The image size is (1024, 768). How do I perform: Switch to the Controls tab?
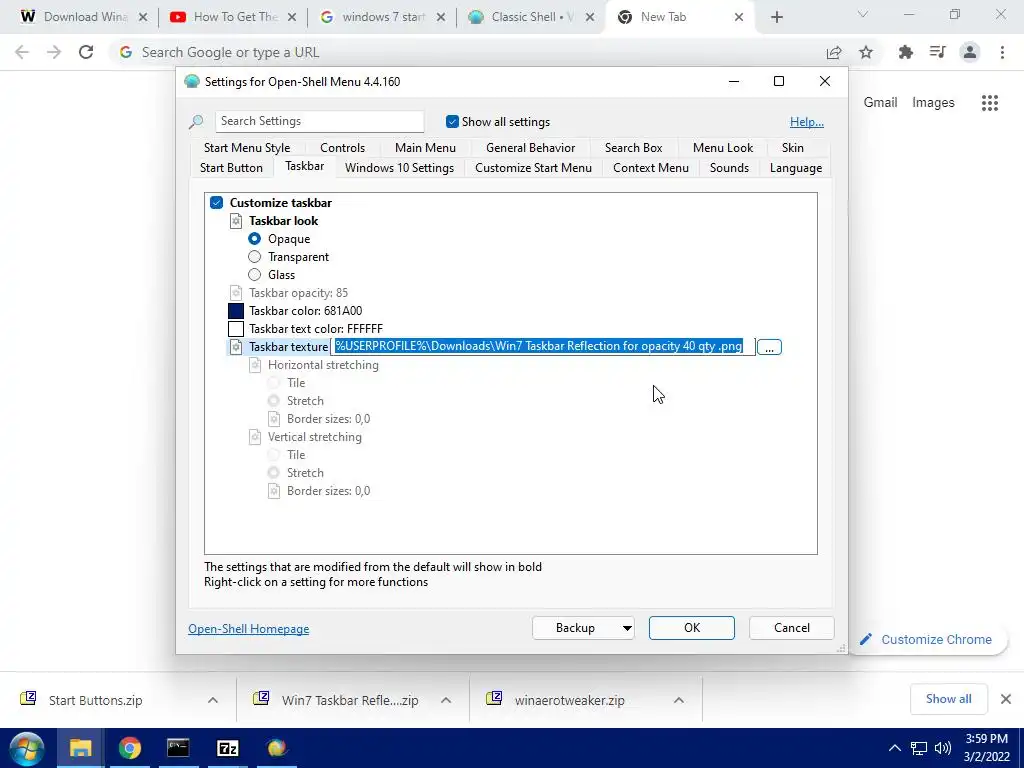tap(342, 148)
